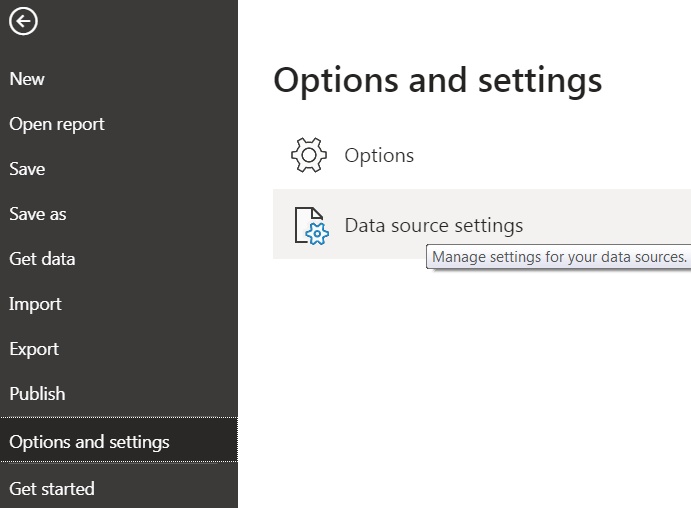This screenshot has width=691, height=508.
Task: Open the Options text label
Action: [379, 155]
